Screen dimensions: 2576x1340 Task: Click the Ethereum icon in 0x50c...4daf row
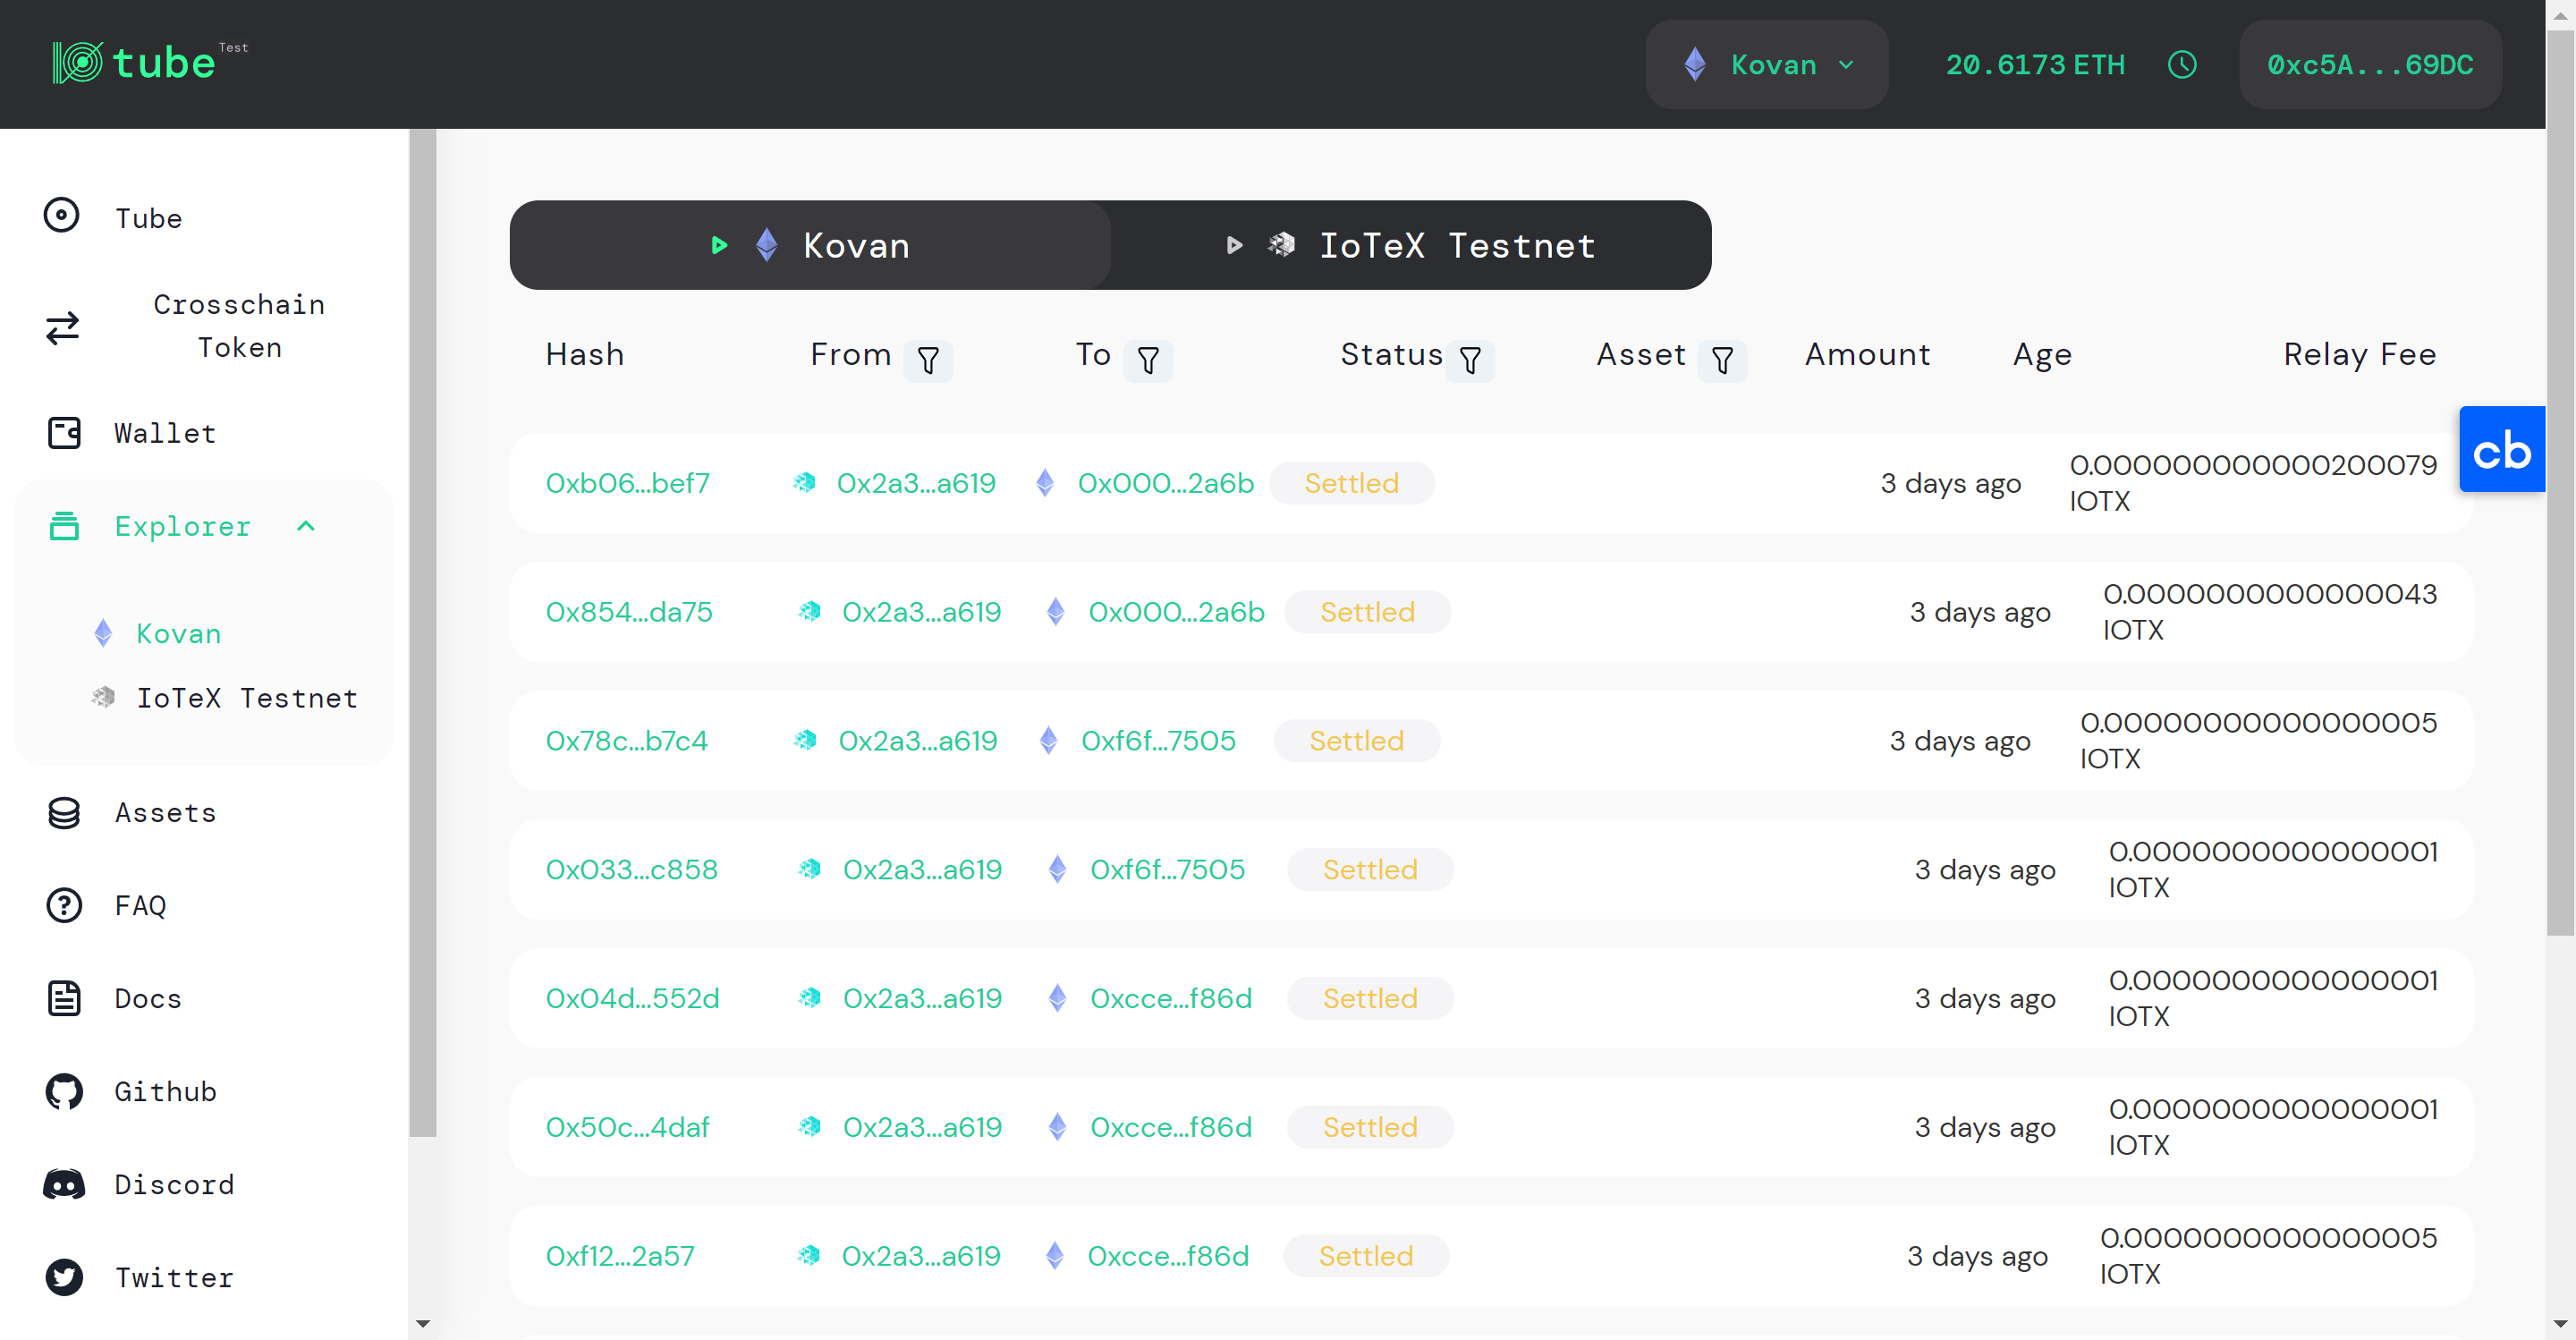[1057, 1127]
